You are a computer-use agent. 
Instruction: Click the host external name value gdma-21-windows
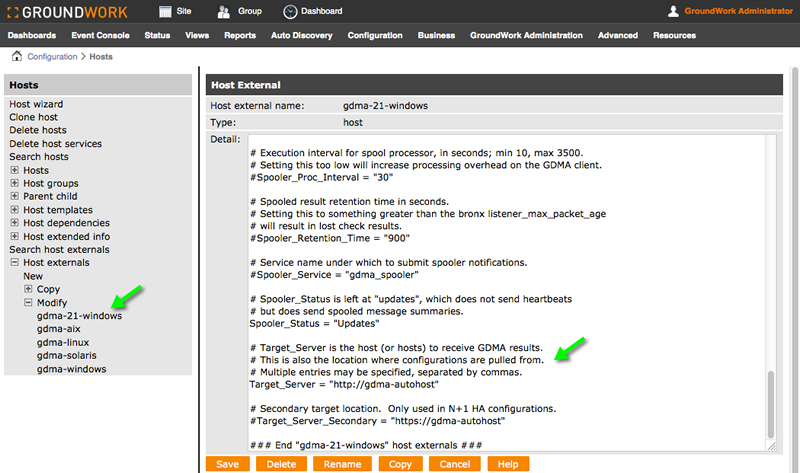point(385,106)
